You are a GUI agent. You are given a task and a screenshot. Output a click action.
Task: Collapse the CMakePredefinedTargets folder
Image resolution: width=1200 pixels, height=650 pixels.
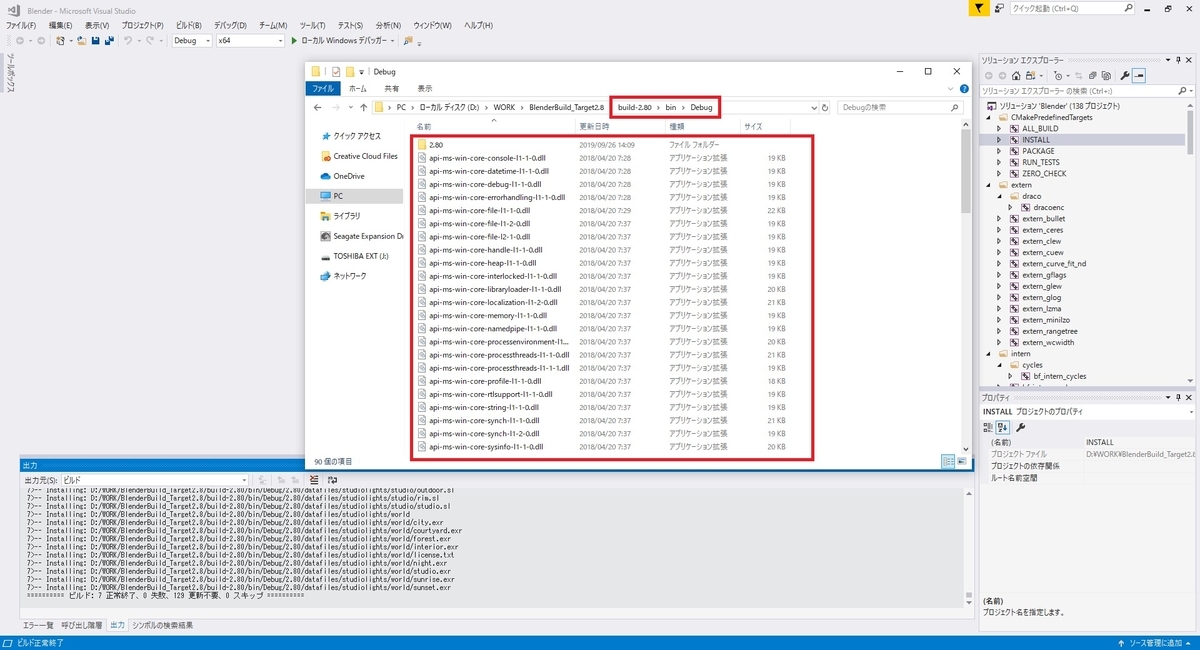(990, 117)
